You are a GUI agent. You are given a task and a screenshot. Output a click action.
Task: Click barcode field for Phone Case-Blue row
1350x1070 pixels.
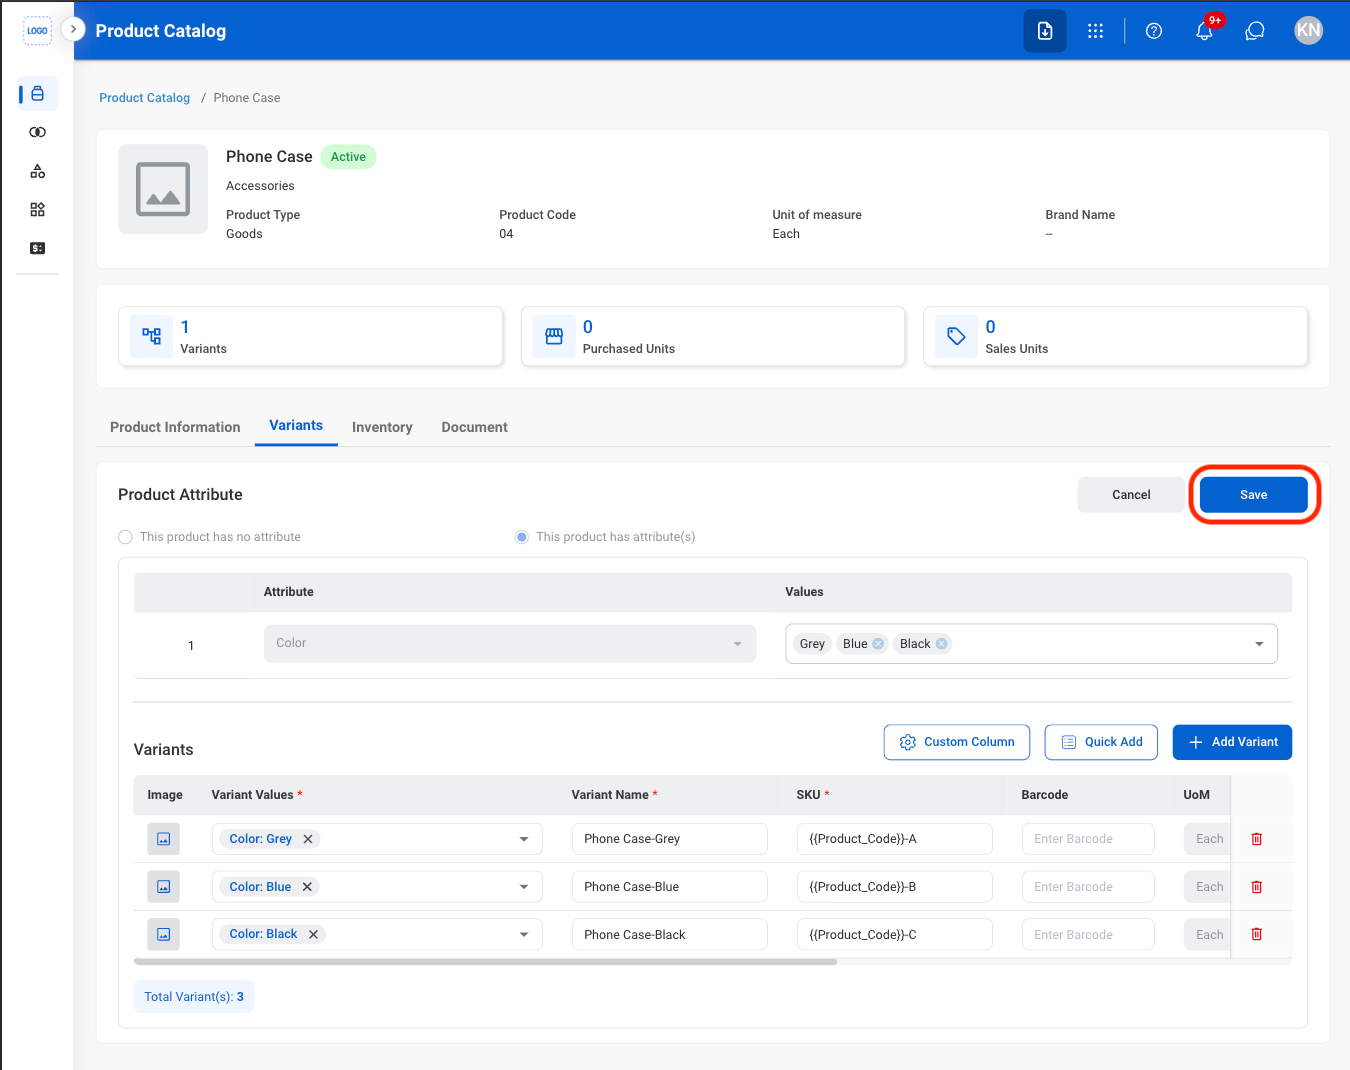[x=1088, y=887]
